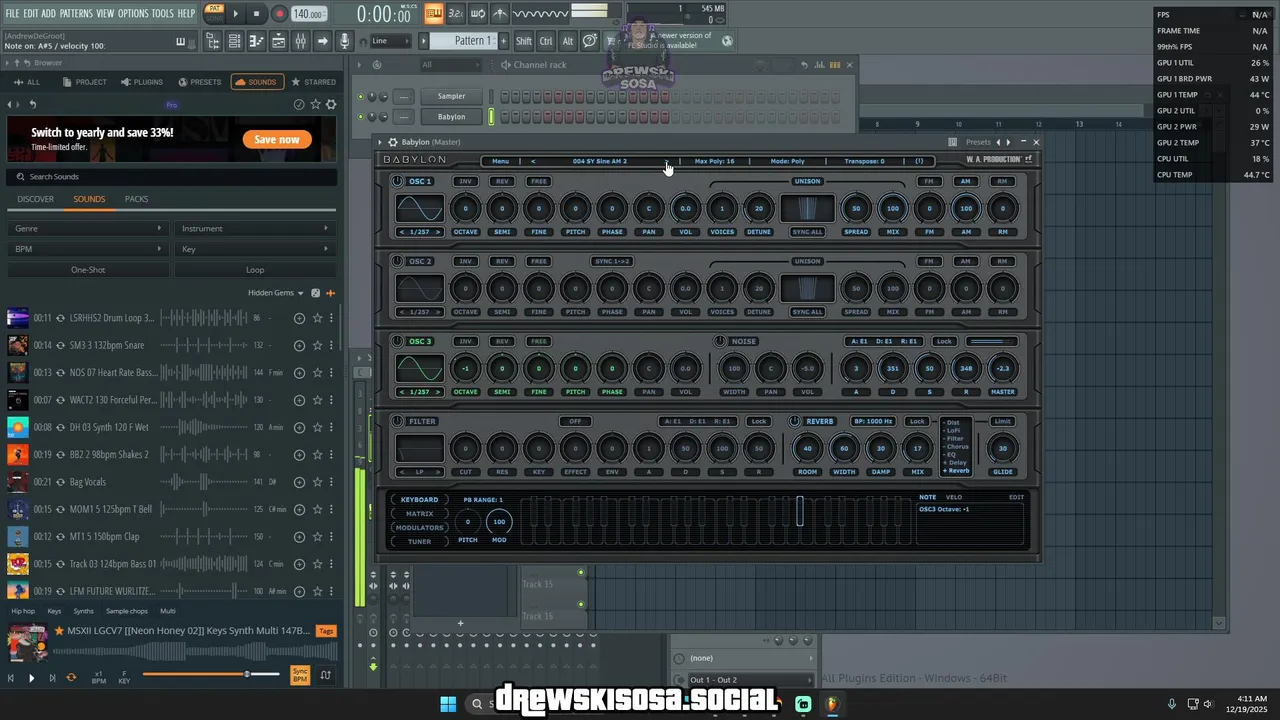Click the next preset arrow beside 004 SY Sine AM 2

tap(667, 161)
